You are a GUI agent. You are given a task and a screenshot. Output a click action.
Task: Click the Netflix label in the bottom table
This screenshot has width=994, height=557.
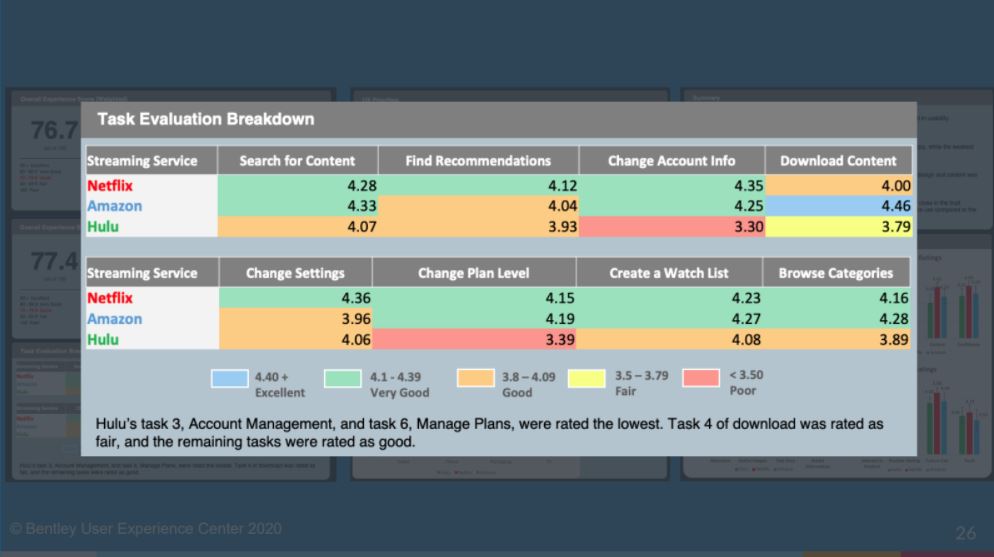click(x=110, y=298)
